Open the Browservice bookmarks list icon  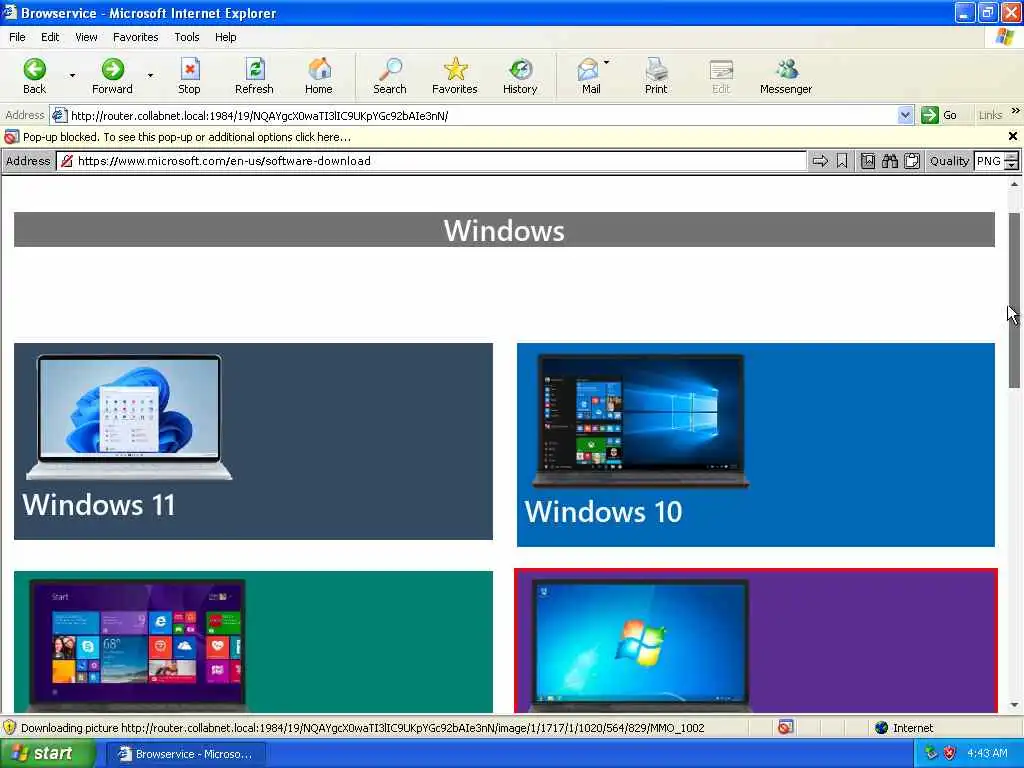coord(868,161)
